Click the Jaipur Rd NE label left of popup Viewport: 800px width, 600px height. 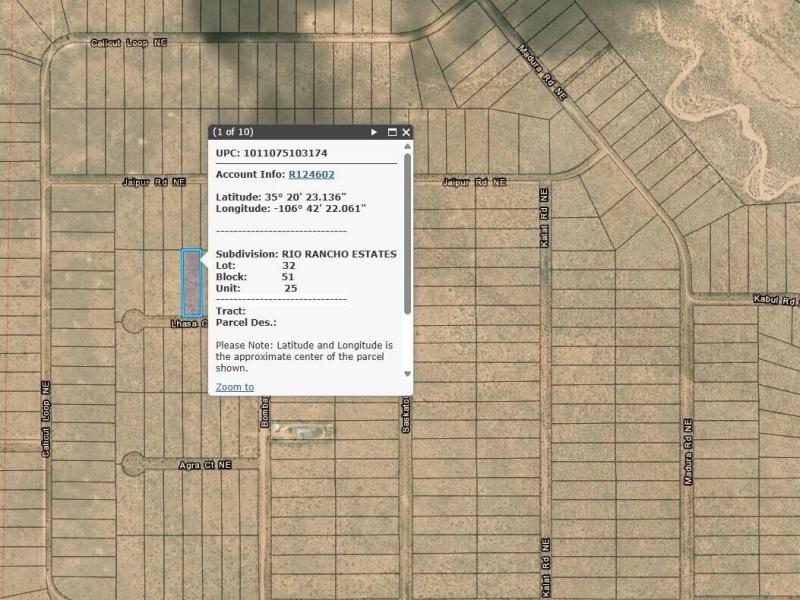click(154, 182)
